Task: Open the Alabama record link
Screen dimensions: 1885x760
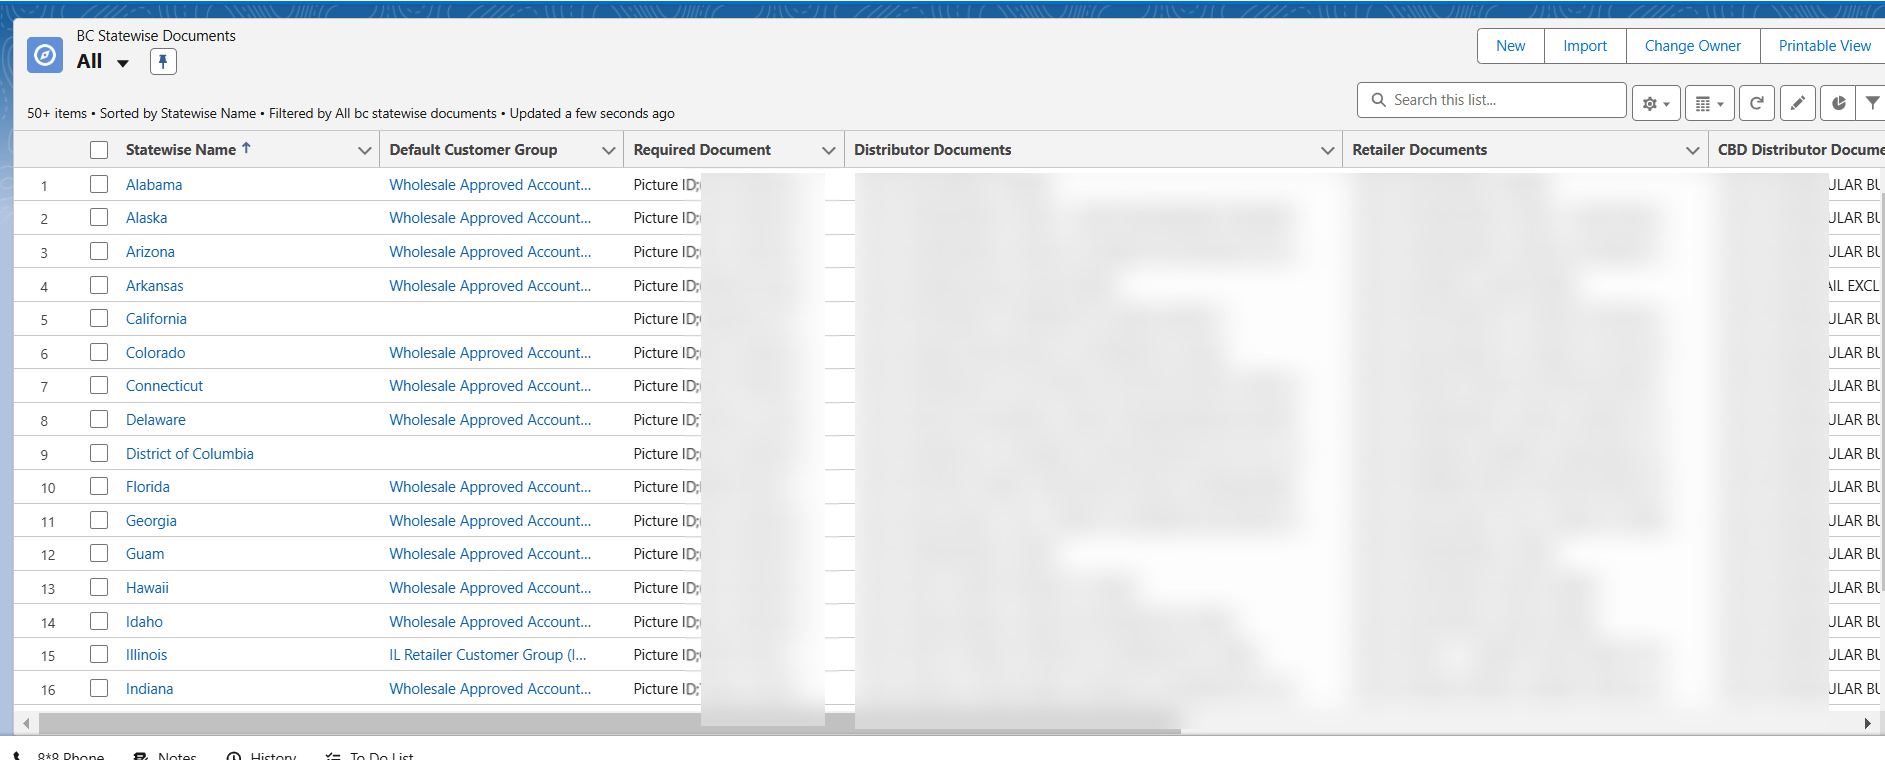Action: pos(154,185)
